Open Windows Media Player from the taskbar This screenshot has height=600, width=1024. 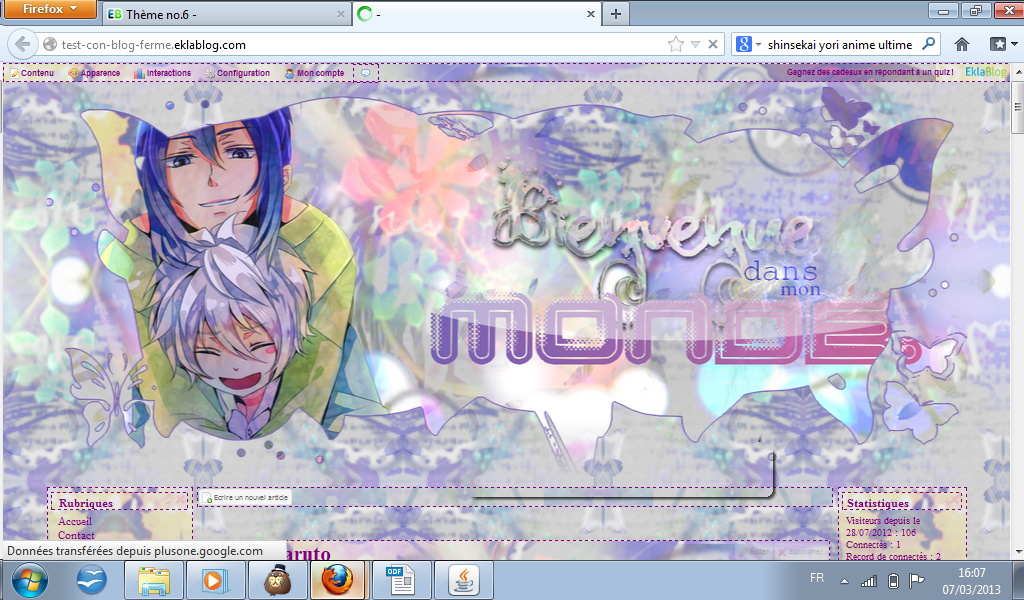(214, 580)
